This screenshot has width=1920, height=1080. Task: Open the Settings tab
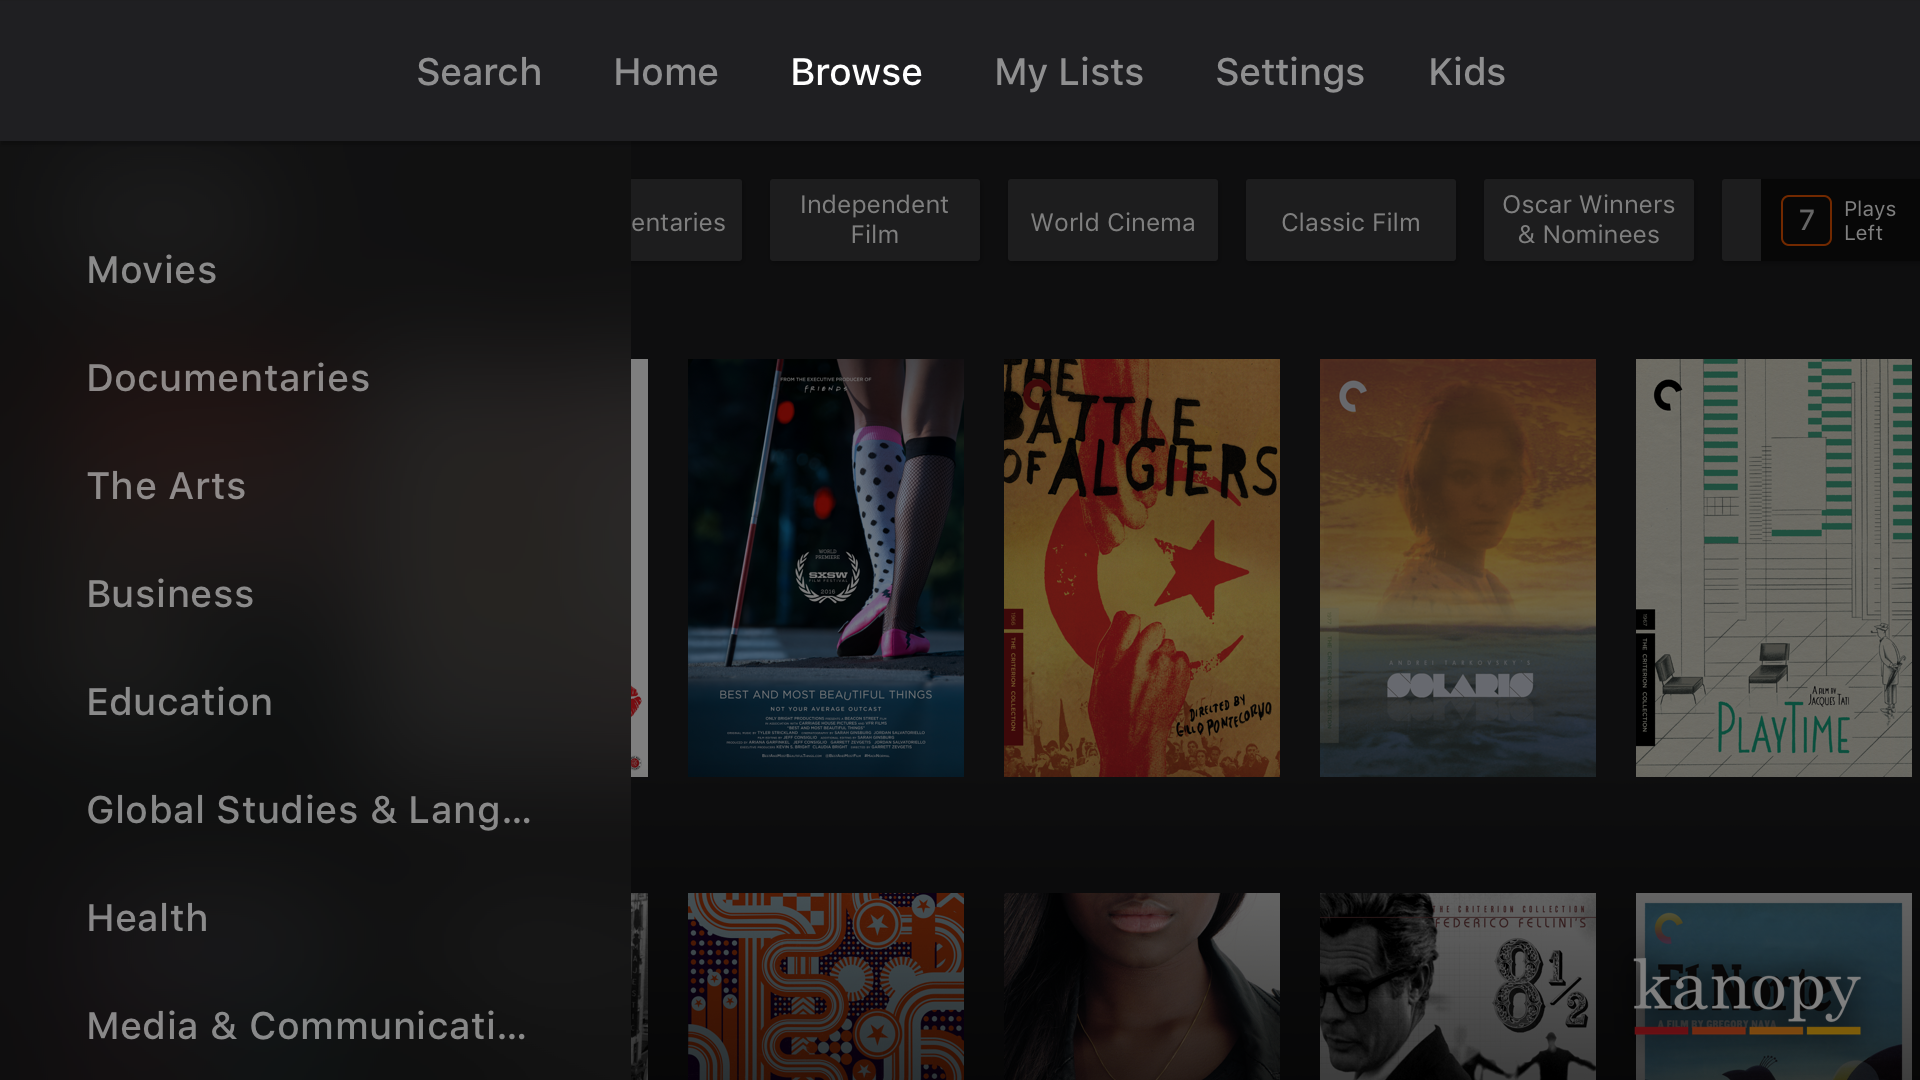(x=1289, y=72)
